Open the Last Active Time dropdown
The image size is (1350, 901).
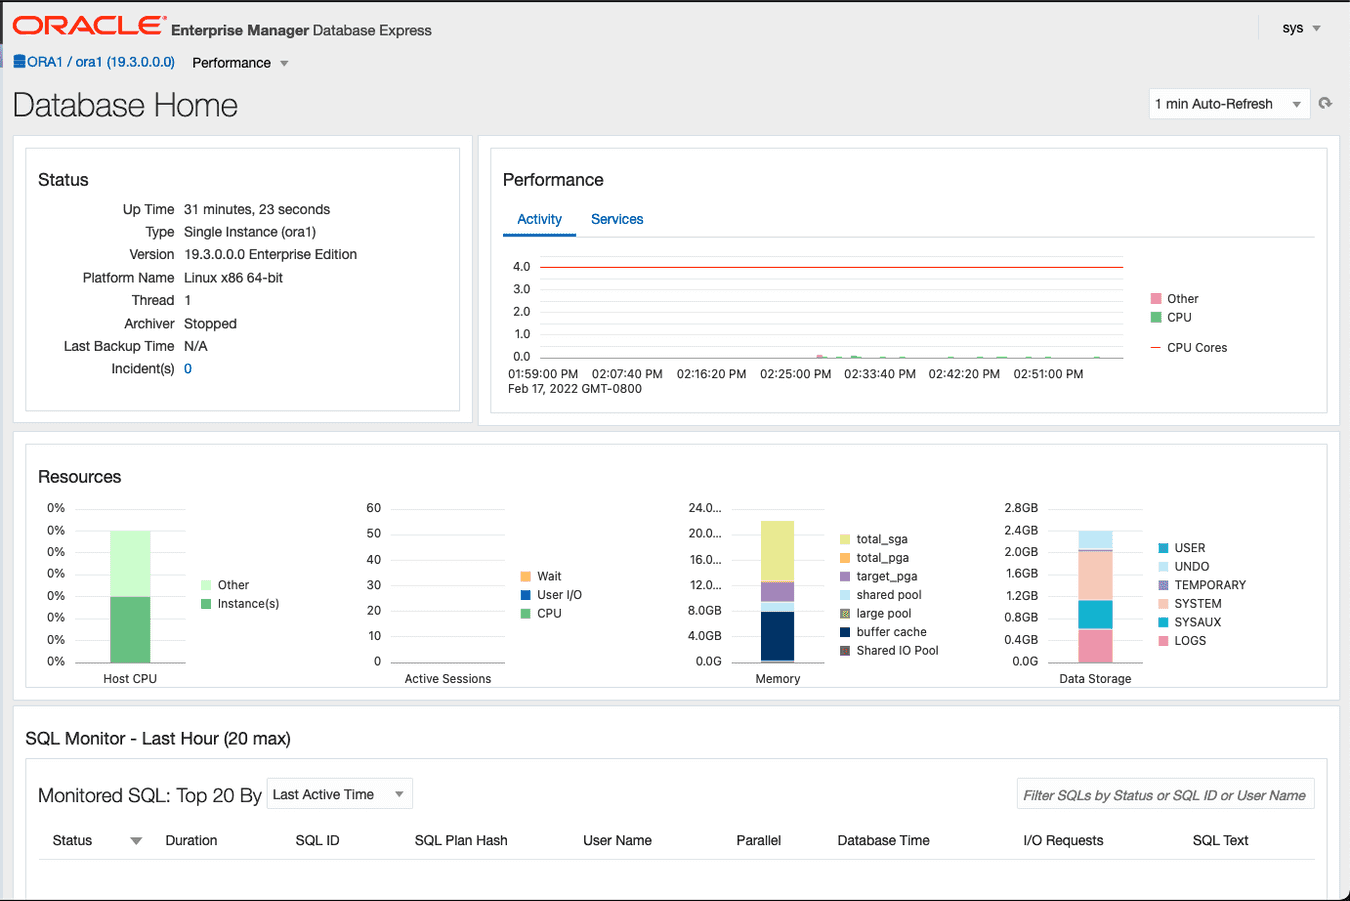[x=340, y=795]
